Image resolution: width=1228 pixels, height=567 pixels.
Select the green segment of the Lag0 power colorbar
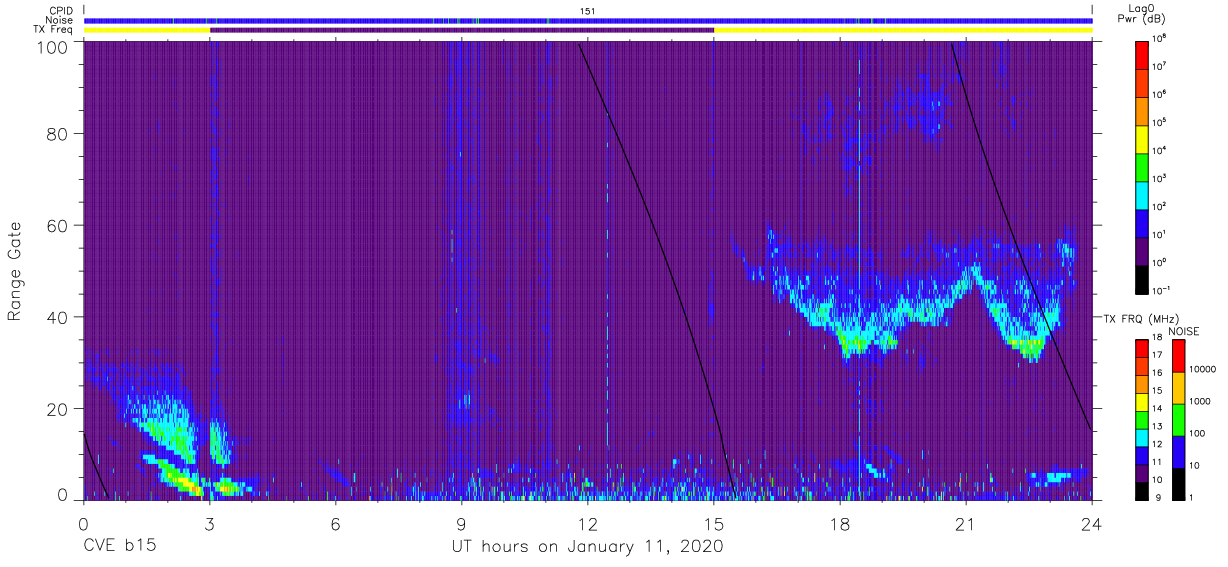[x=1142, y=166]
